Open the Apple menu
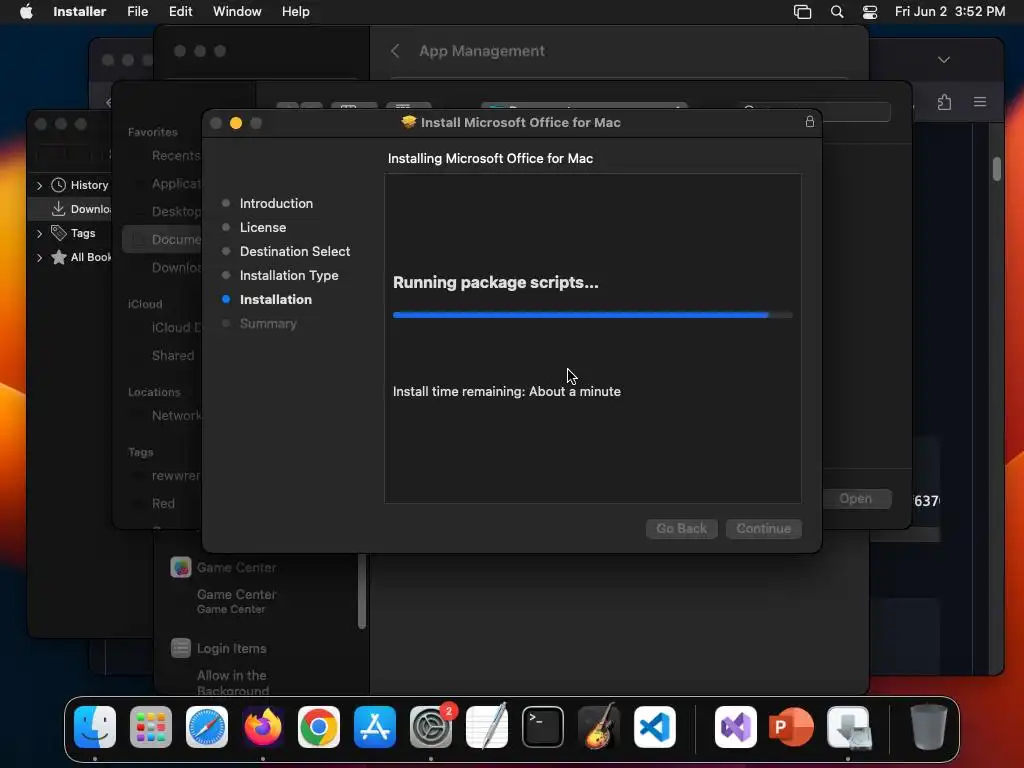Viewport: 1024px width, 768px height. 26,11
